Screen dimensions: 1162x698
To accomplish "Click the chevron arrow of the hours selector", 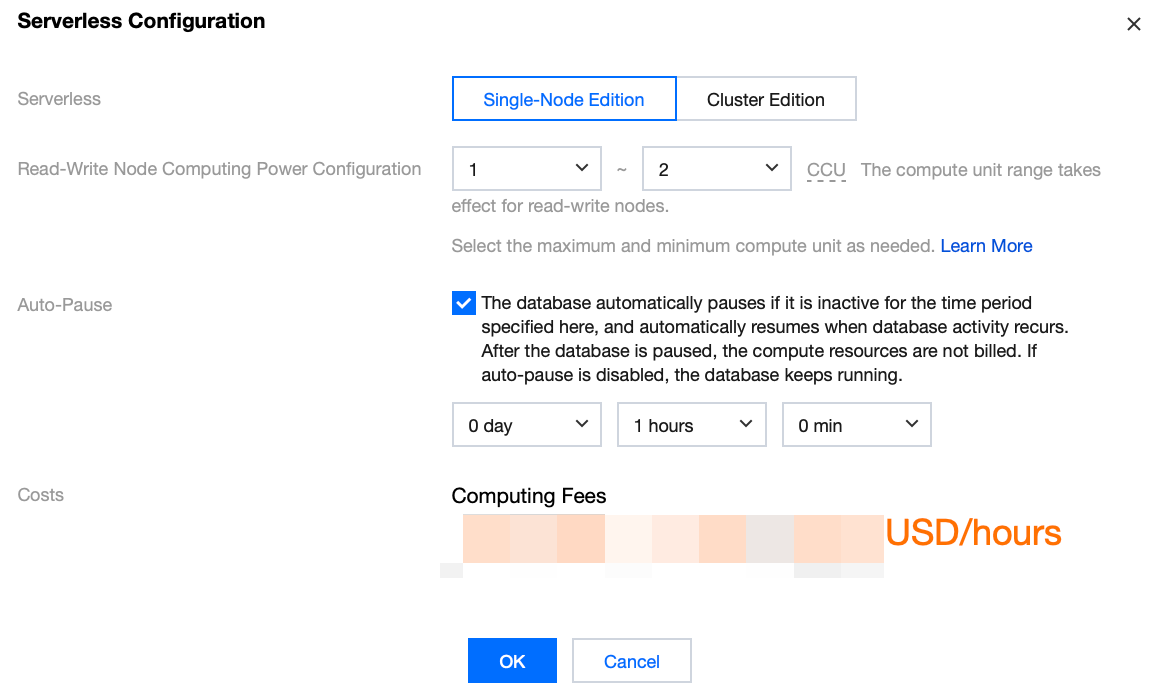I will [x=746, y=424].
